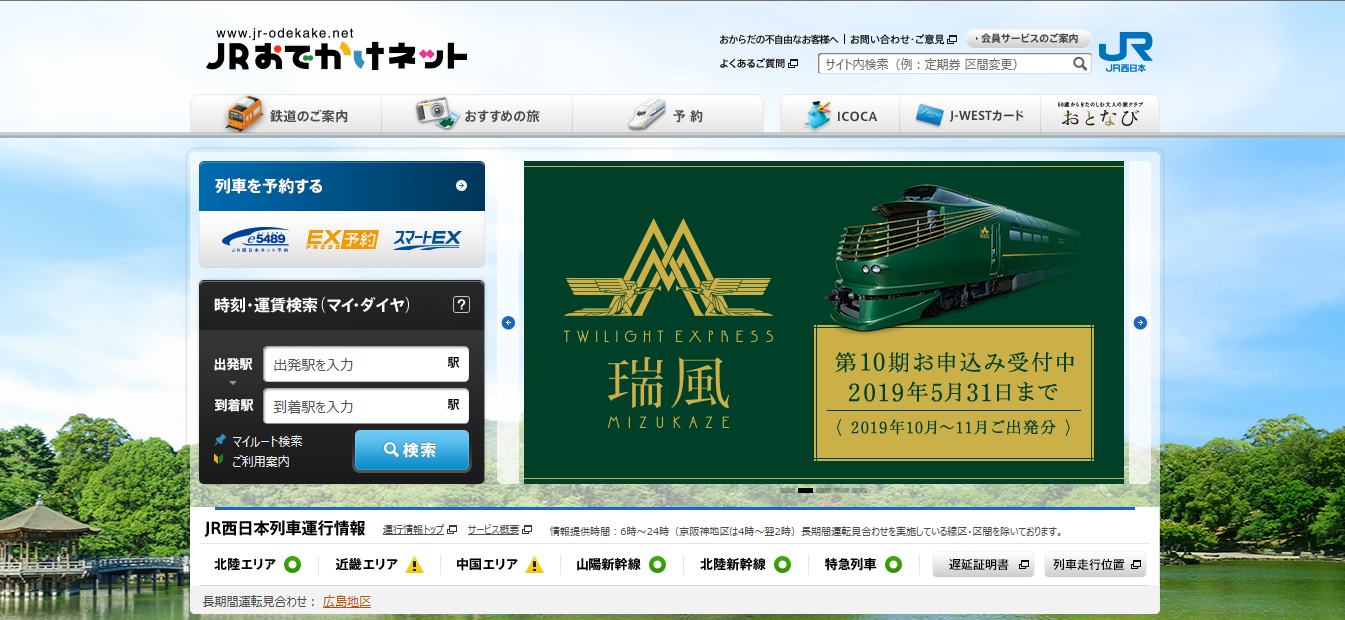Open the ICOCA navigation tab
The image size is (1345, 620).
[840, 114]
